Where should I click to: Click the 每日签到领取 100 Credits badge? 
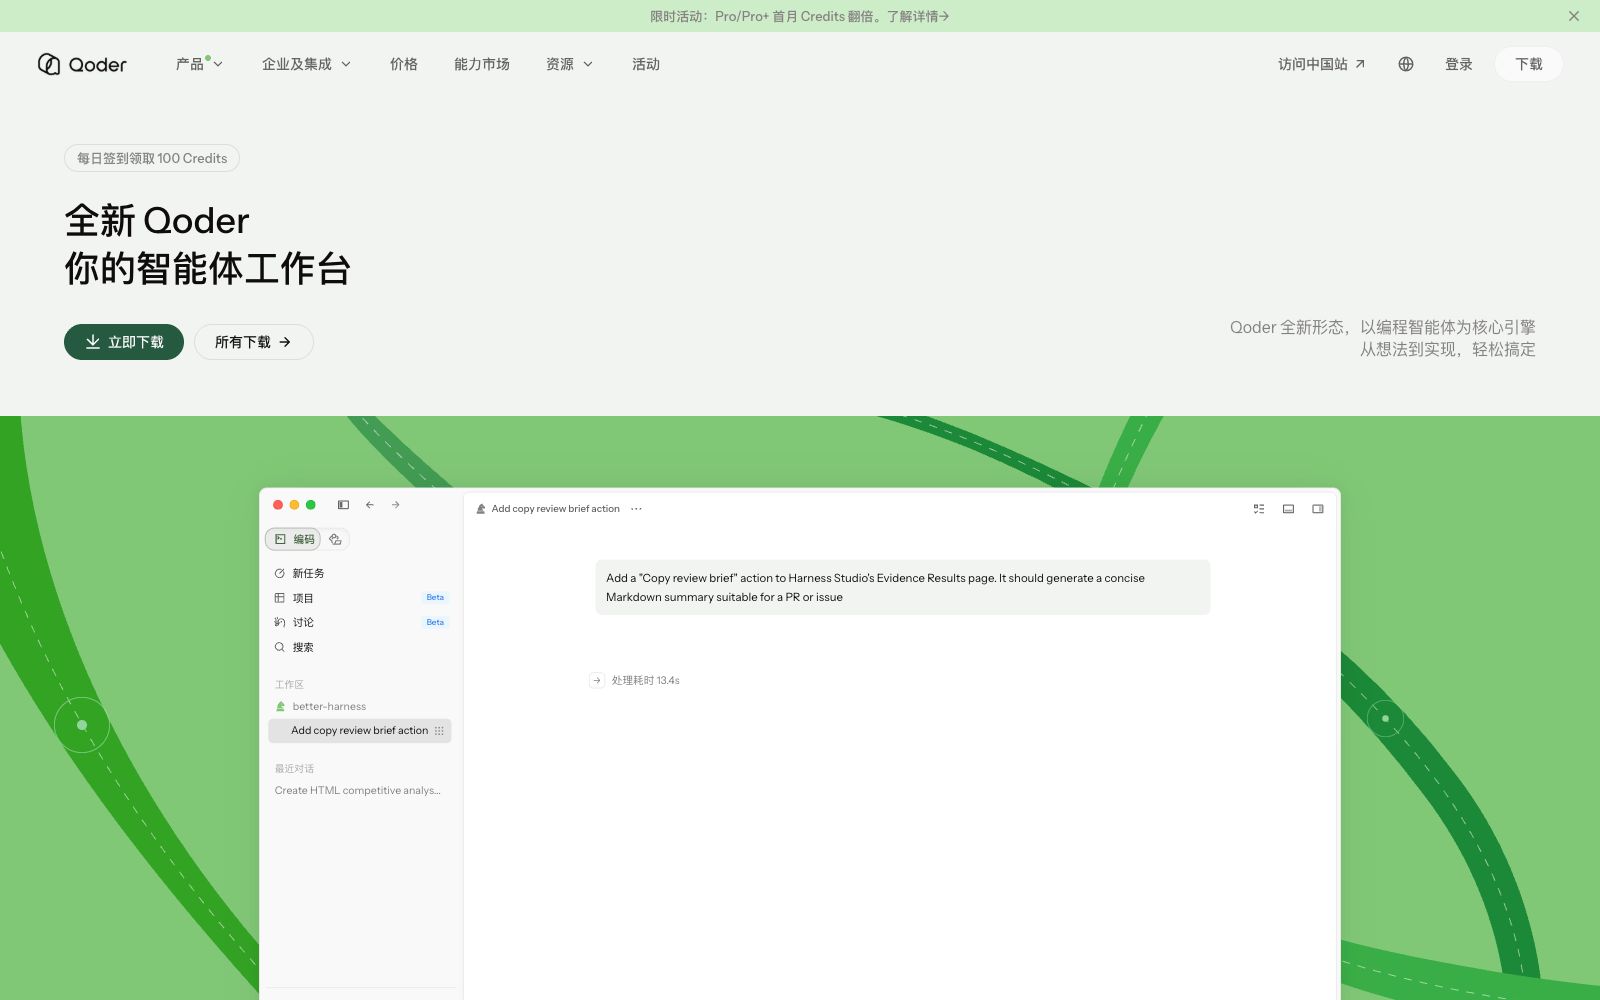click(x=152, y=158)
